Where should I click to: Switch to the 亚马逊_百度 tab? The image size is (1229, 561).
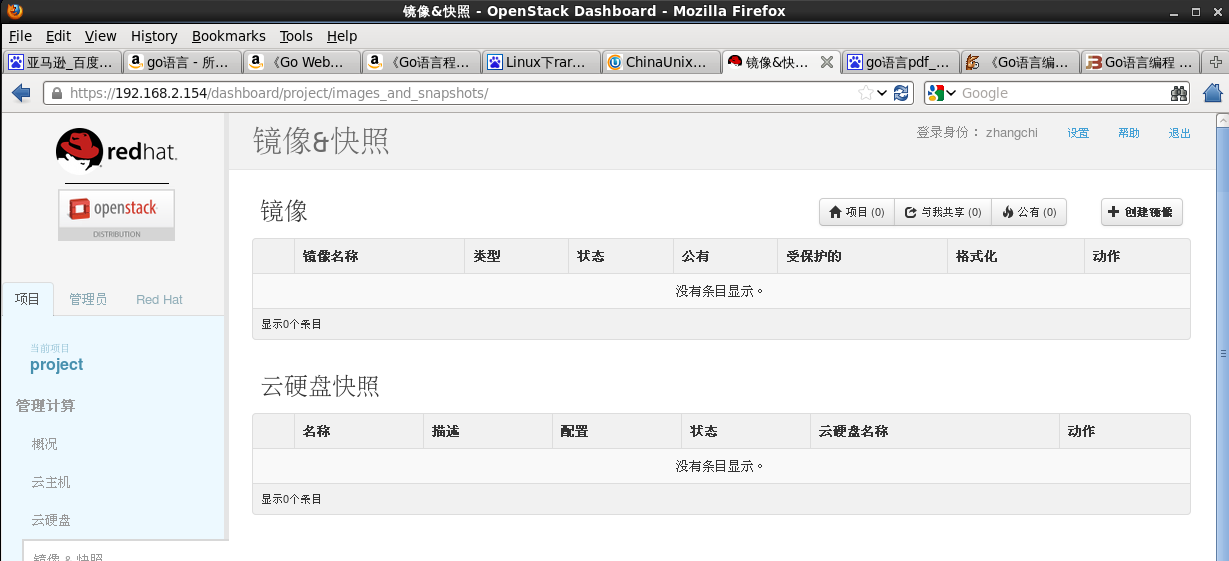(63, 62)
